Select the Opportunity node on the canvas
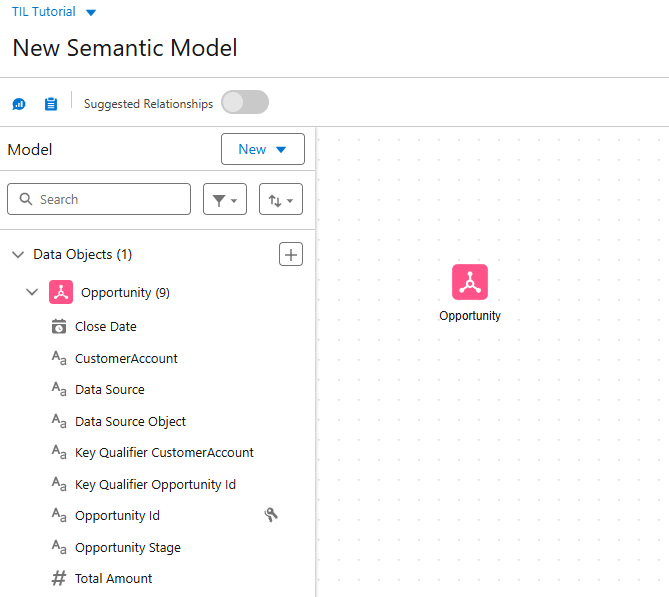 point(469,283)
